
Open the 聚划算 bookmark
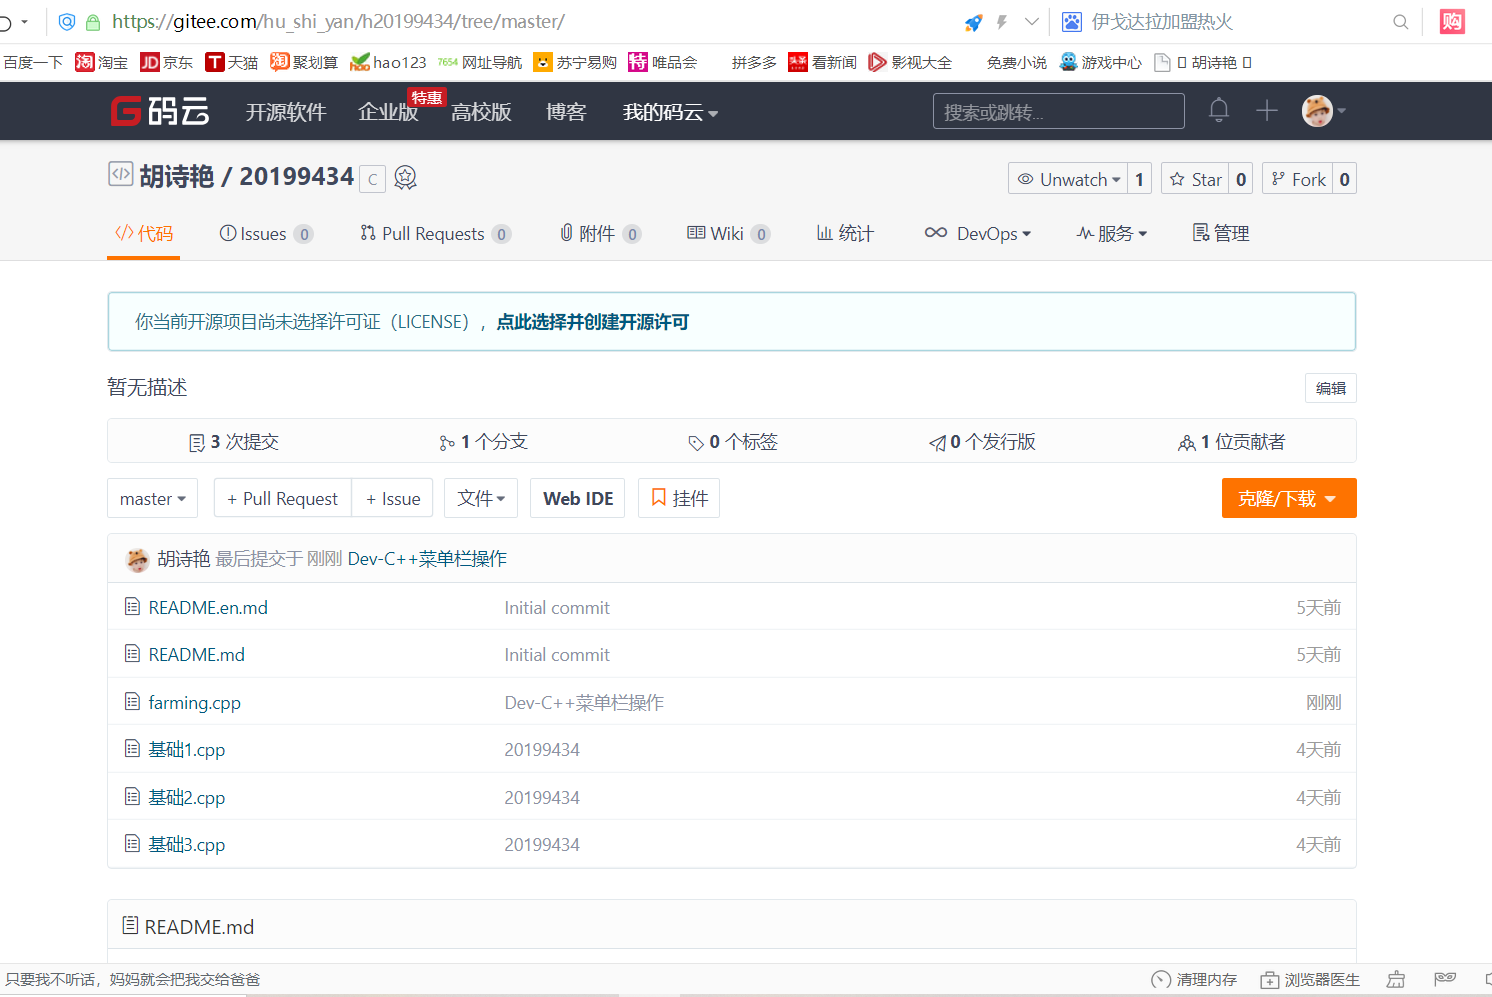click(x=304, y=62)
